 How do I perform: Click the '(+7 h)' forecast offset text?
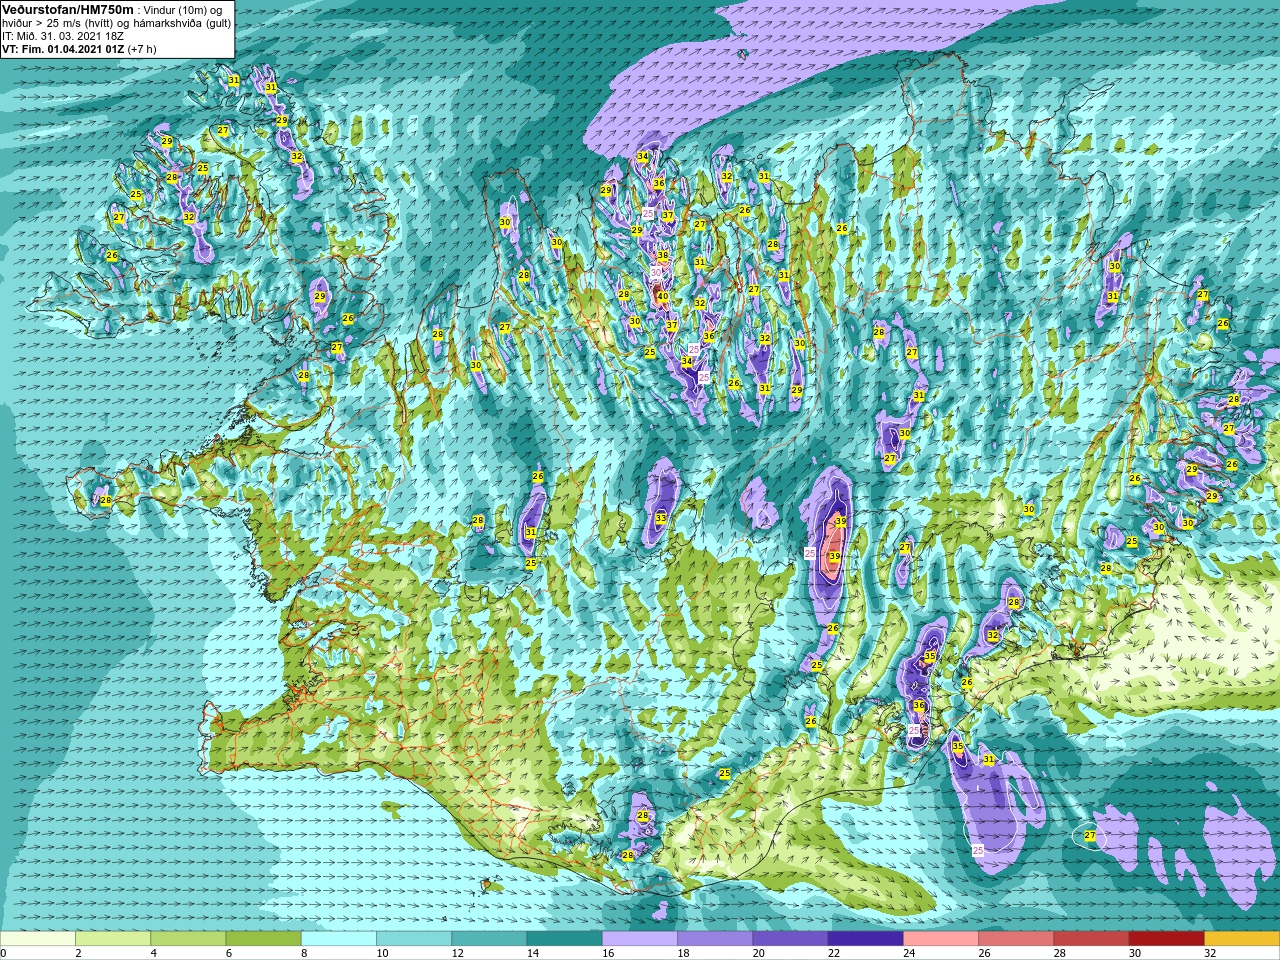[x=142, y=49]
